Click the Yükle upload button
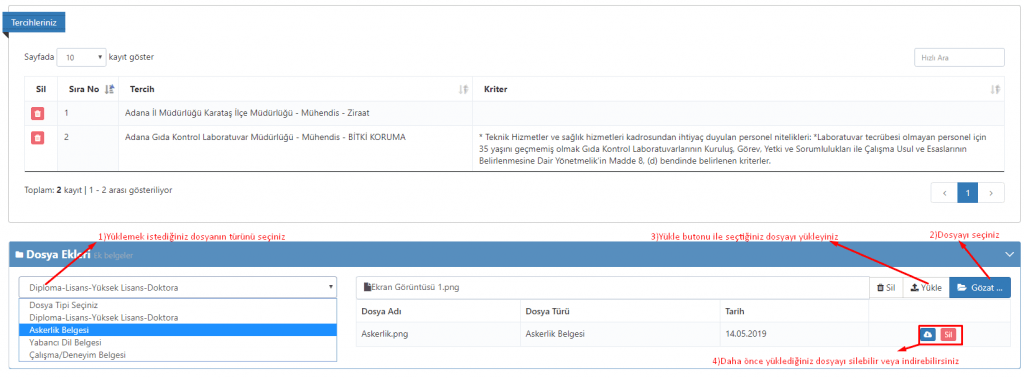Viewport: 1024px width, 379px height. coord(926,288)
